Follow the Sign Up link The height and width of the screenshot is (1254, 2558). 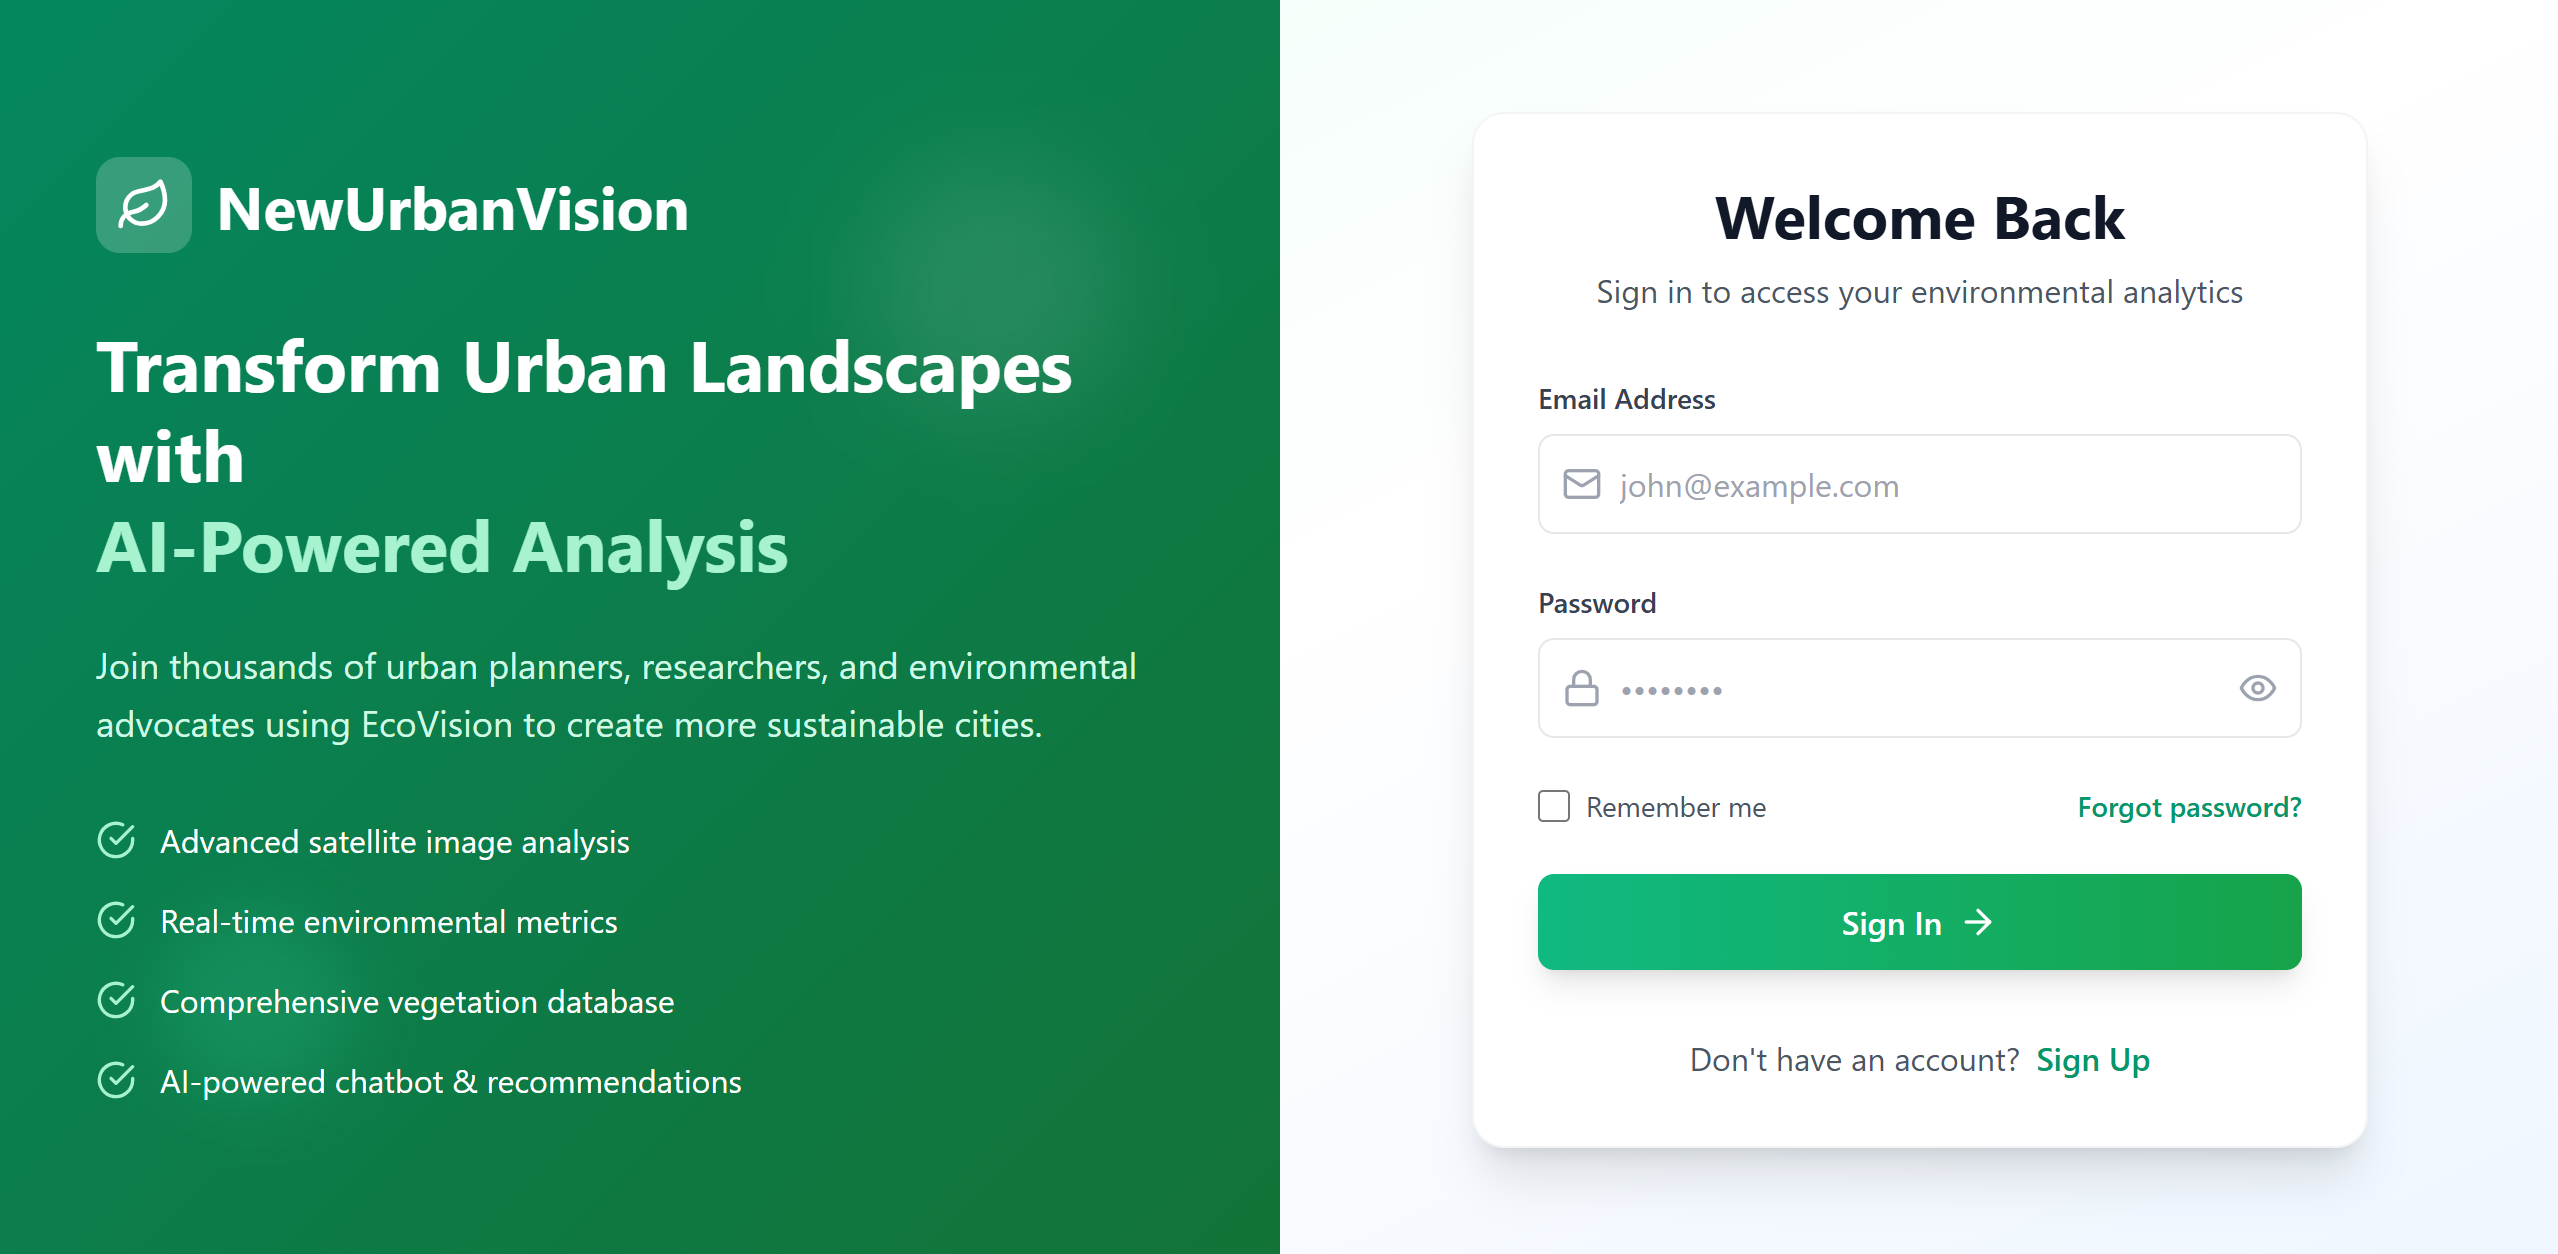pos(2092,1060)
